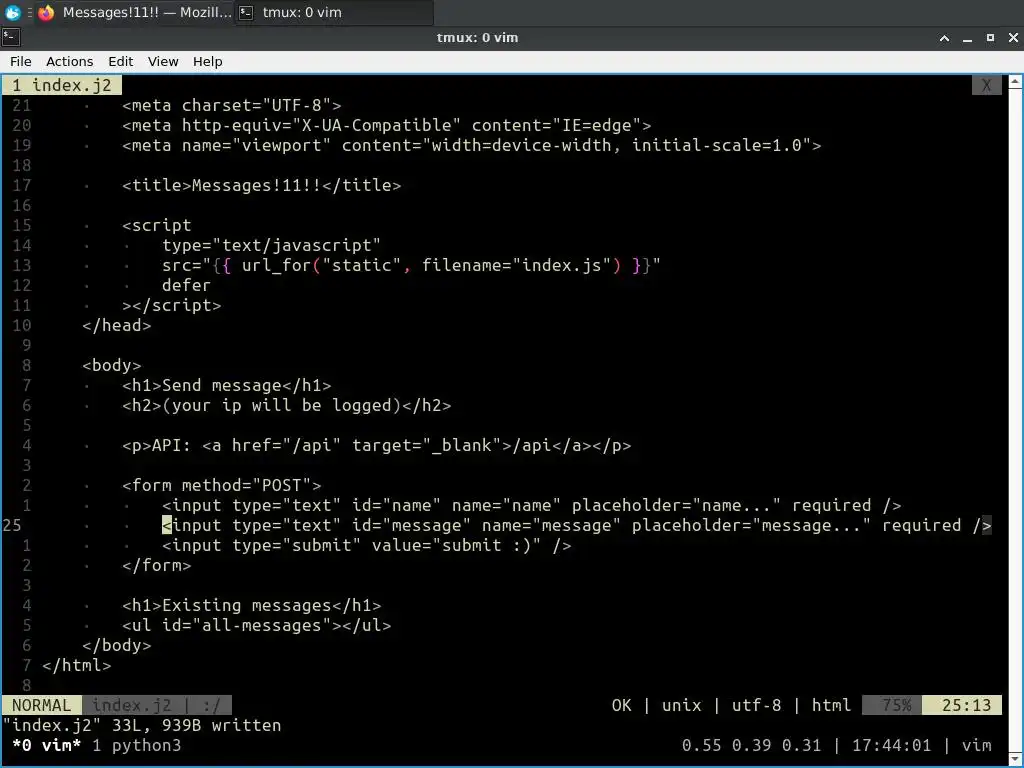
Task: Click the OK status indicator
Action: pyautogui.click(x=621, y=705)
